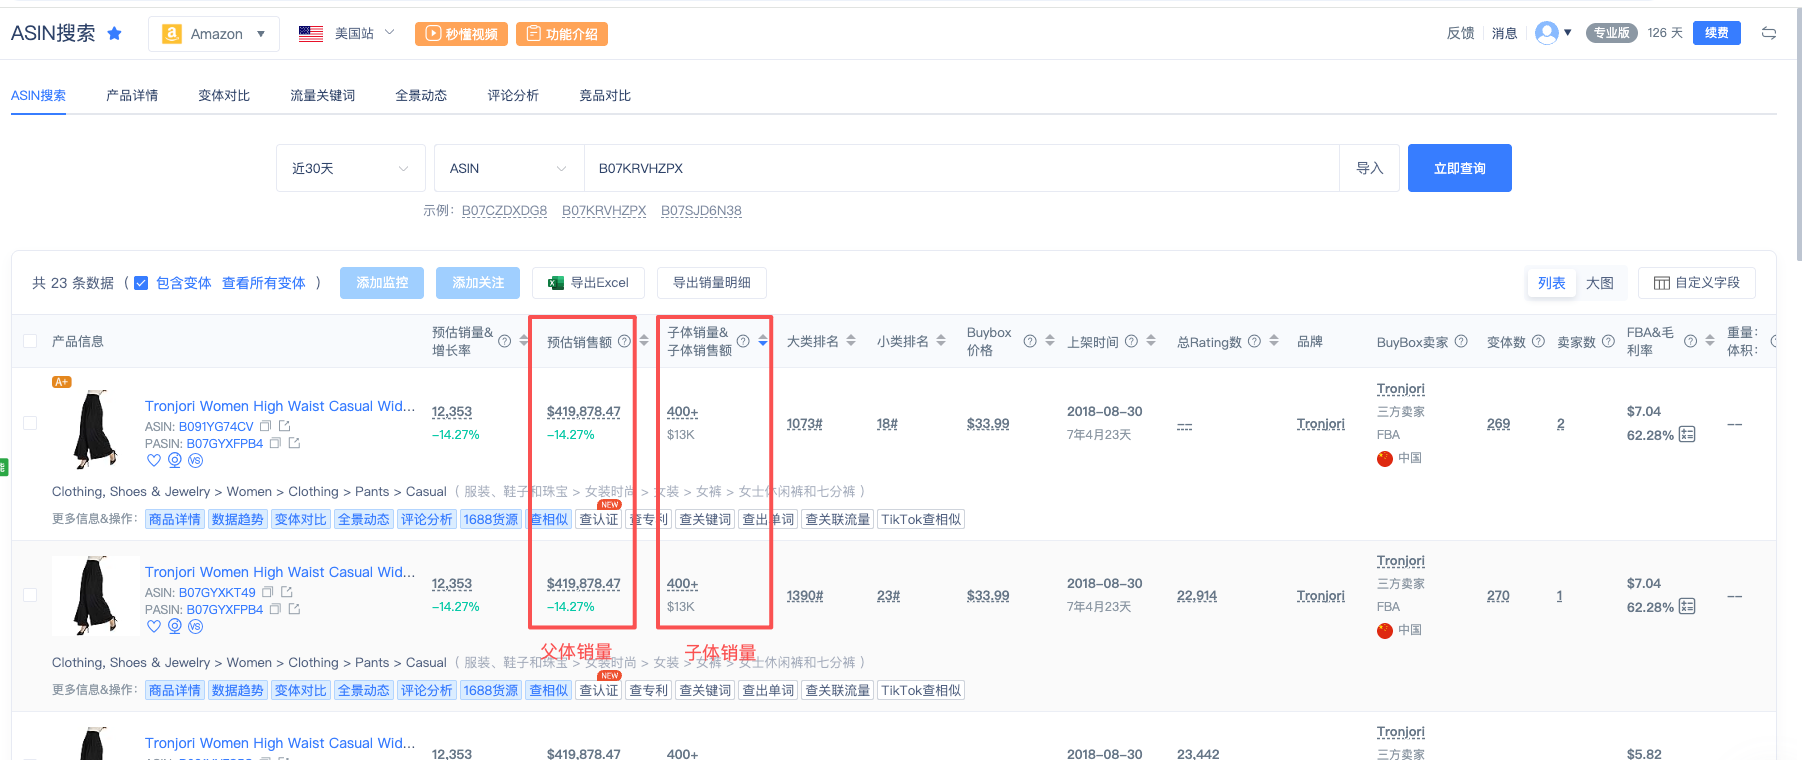The image size is (1802, 760).
Task: Click the 立即查询 search button
Action: [x=1459, y=168]
